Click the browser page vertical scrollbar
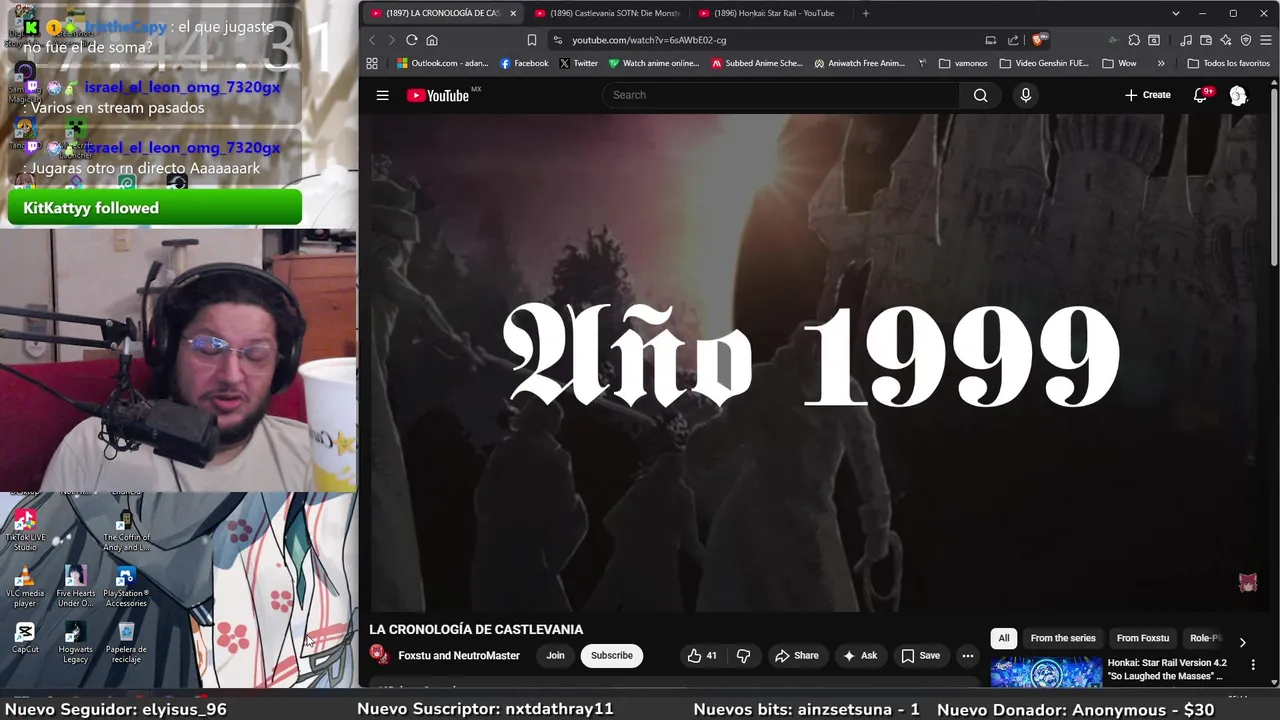 1274,176
